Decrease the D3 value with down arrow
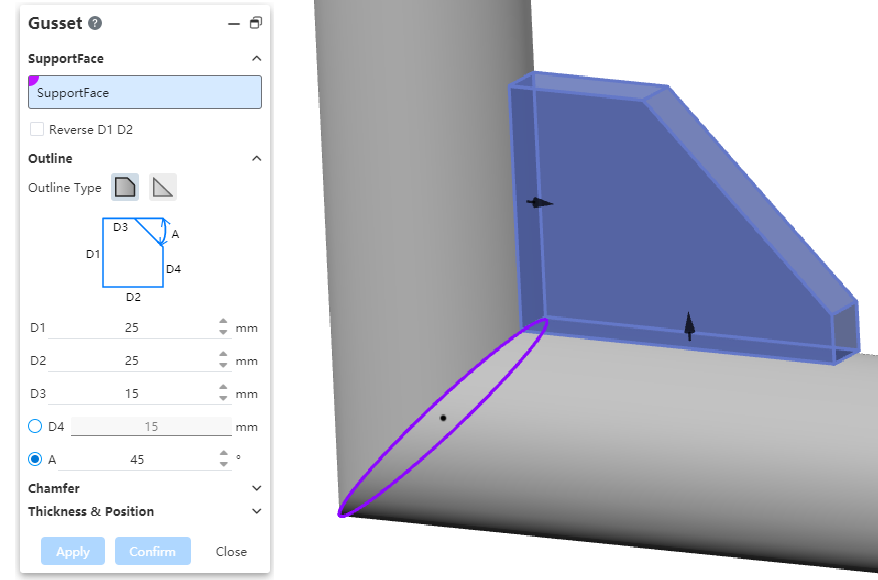The width and height of the screenshot is (878, 580). point(223,398)
